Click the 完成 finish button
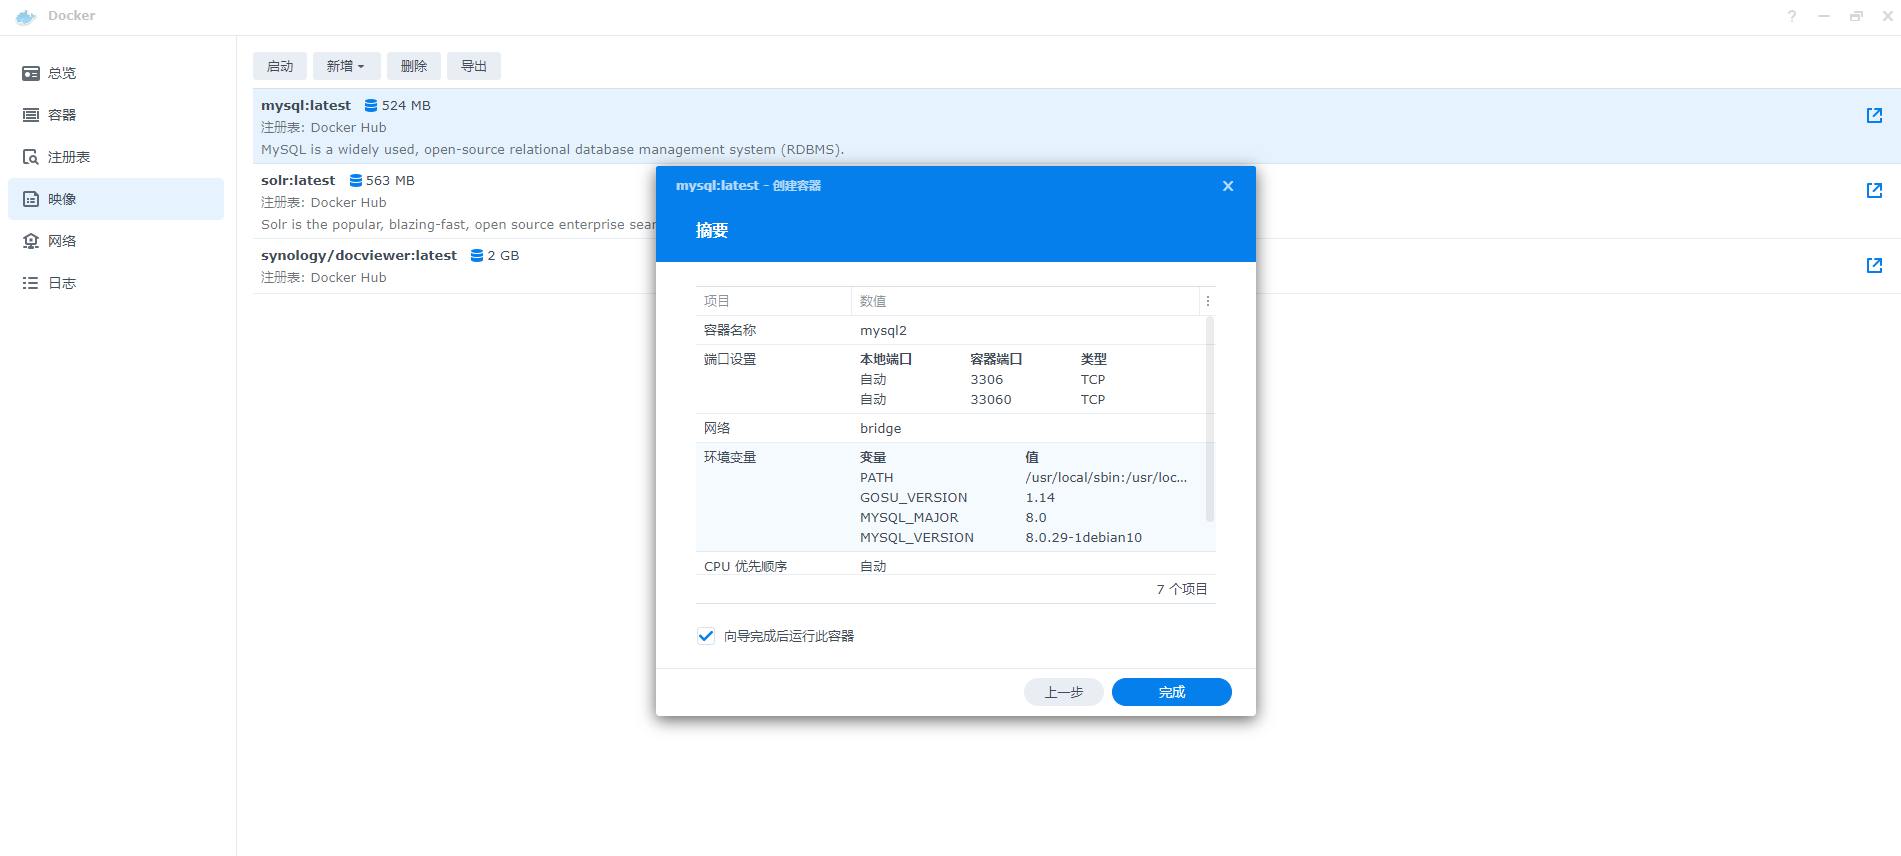Screen dimensions: 1901x856 click(1172, 692)
